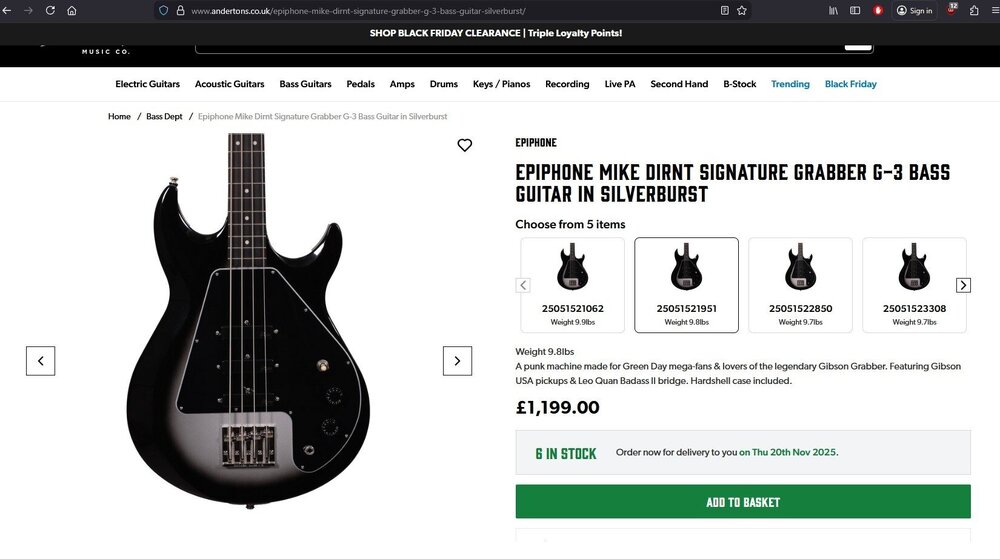Image resolution: width=1000 pixels, height=559 pixels.
Task: Reload the page with the refresh icon
Action: (x=50, y=10)
